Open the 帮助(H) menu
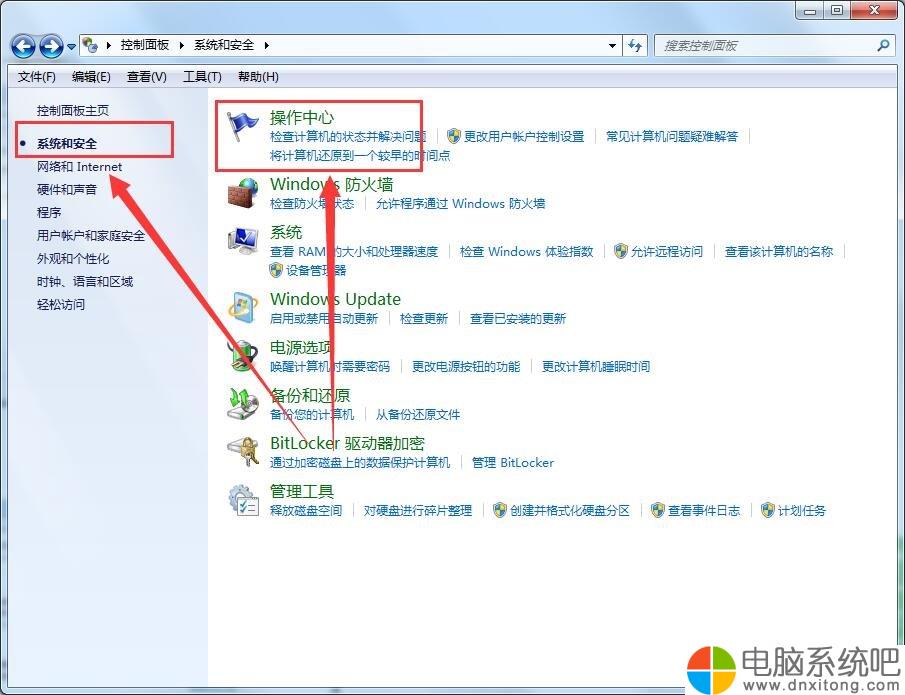 tap(258, 77)
